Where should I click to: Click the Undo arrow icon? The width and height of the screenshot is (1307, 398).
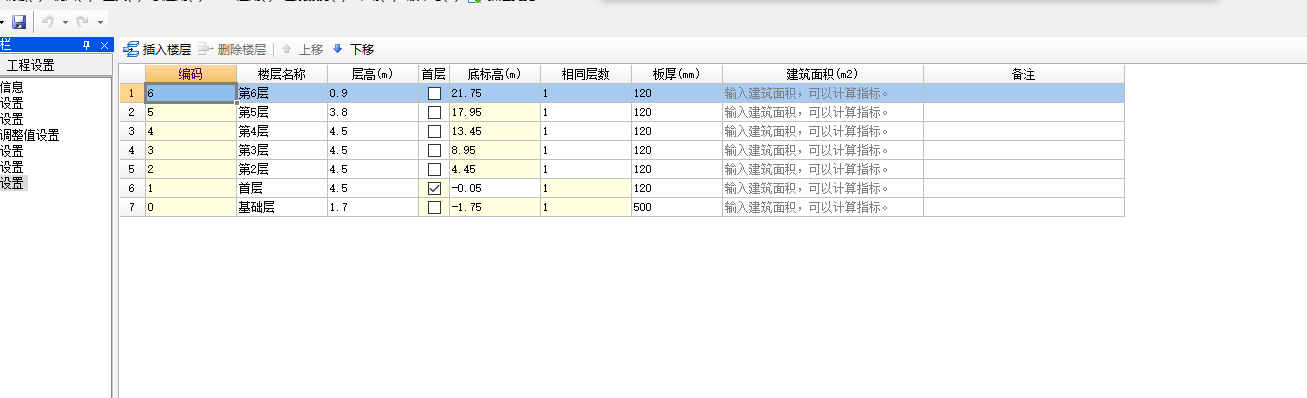click(47, 21)
